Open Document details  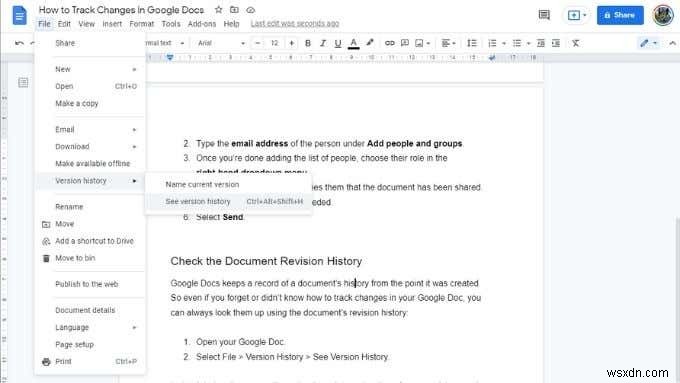(x=90, y=310)
